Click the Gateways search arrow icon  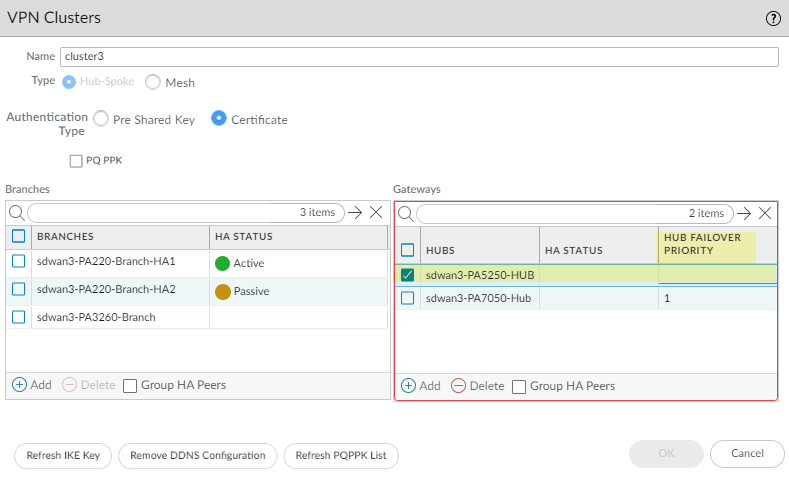[x=743, y=214]
